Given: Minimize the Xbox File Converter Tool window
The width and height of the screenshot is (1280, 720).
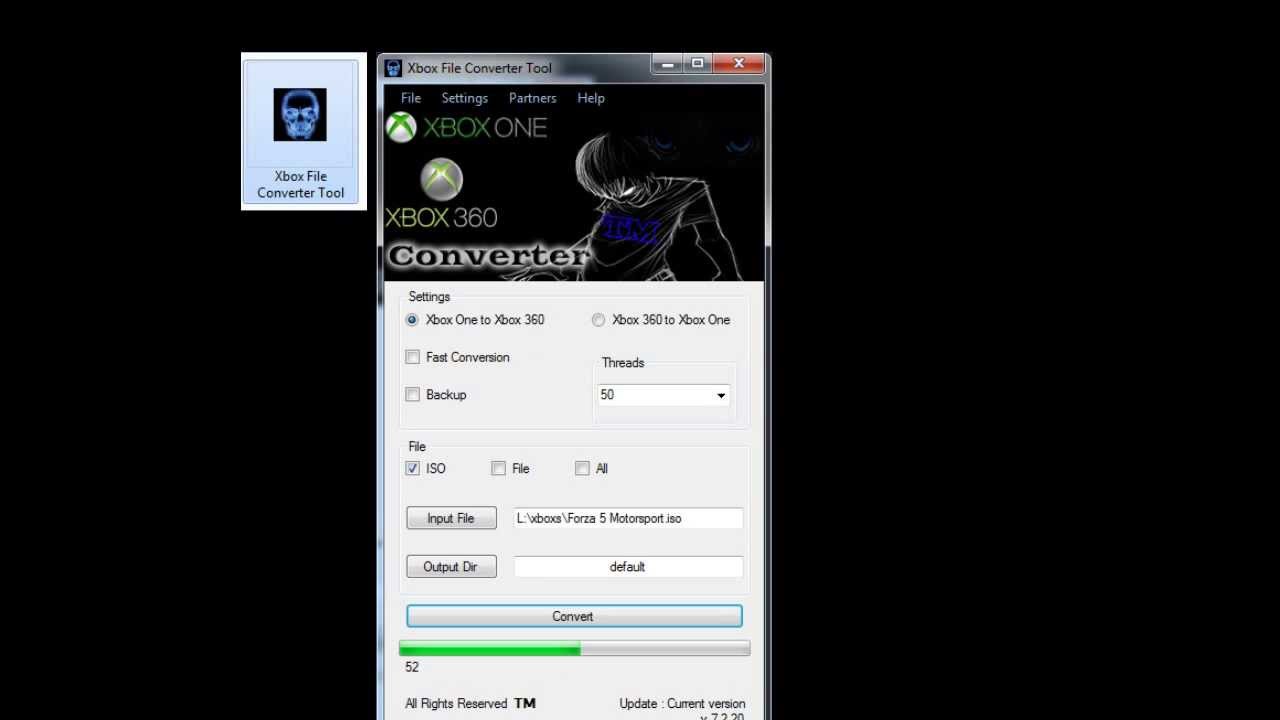Looking at the screenshot, I should [x=668, y=65].
